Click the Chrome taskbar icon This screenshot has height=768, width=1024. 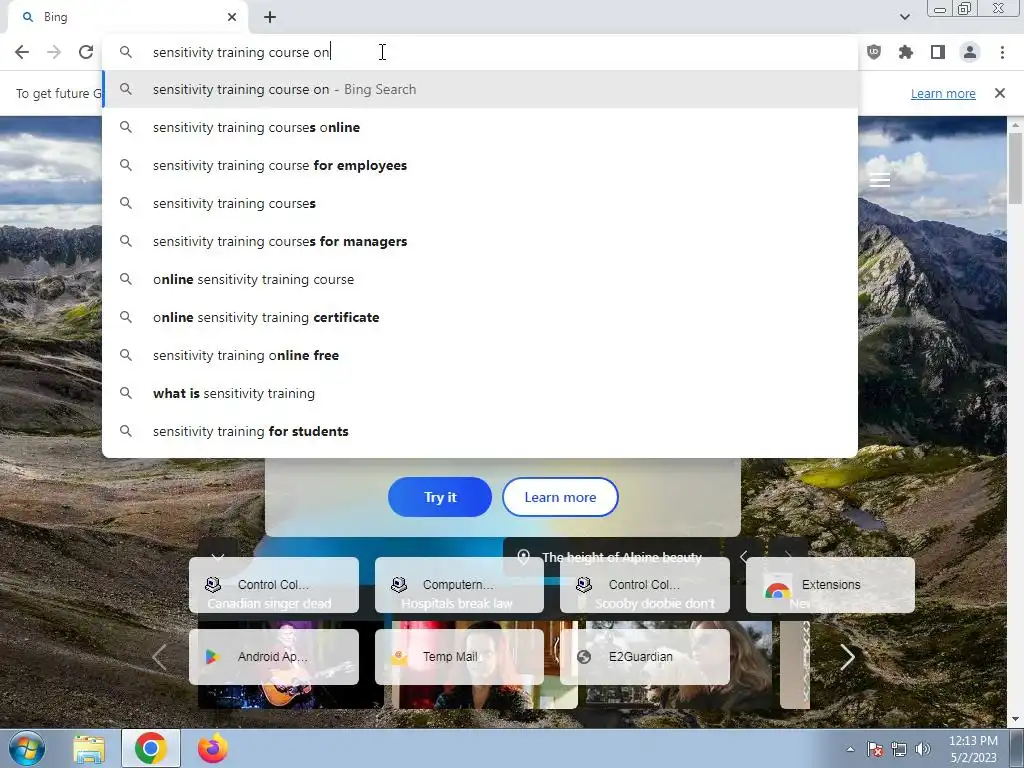coord(150,748)
